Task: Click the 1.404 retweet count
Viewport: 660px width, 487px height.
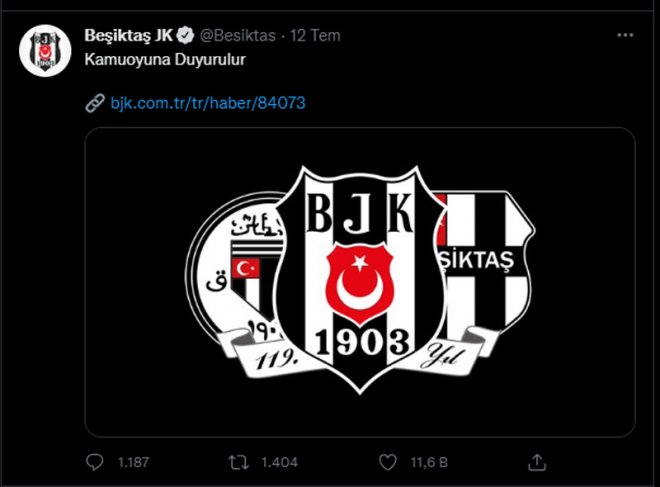Action: coord(281,463)
